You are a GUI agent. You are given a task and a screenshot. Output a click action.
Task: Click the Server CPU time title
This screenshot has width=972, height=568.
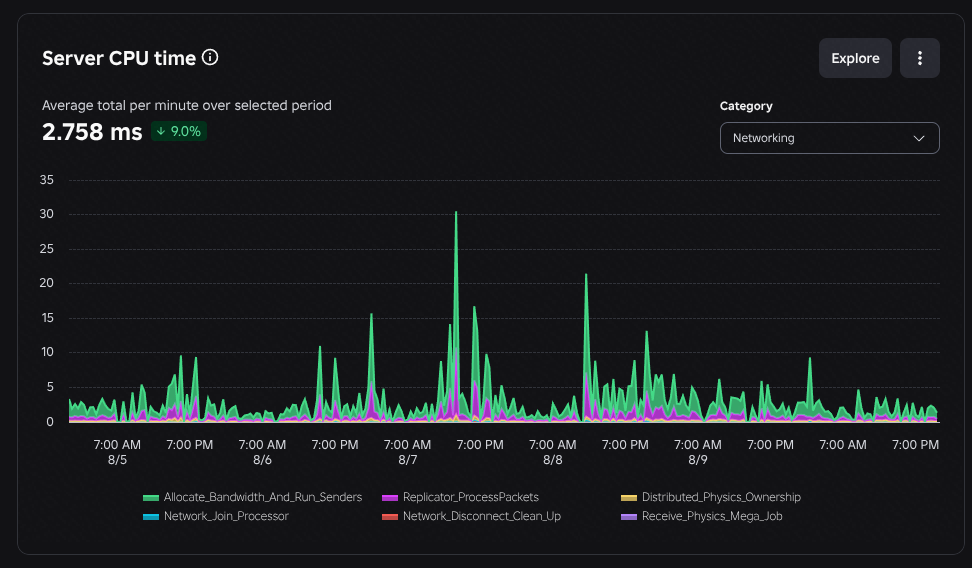[119, 58]
